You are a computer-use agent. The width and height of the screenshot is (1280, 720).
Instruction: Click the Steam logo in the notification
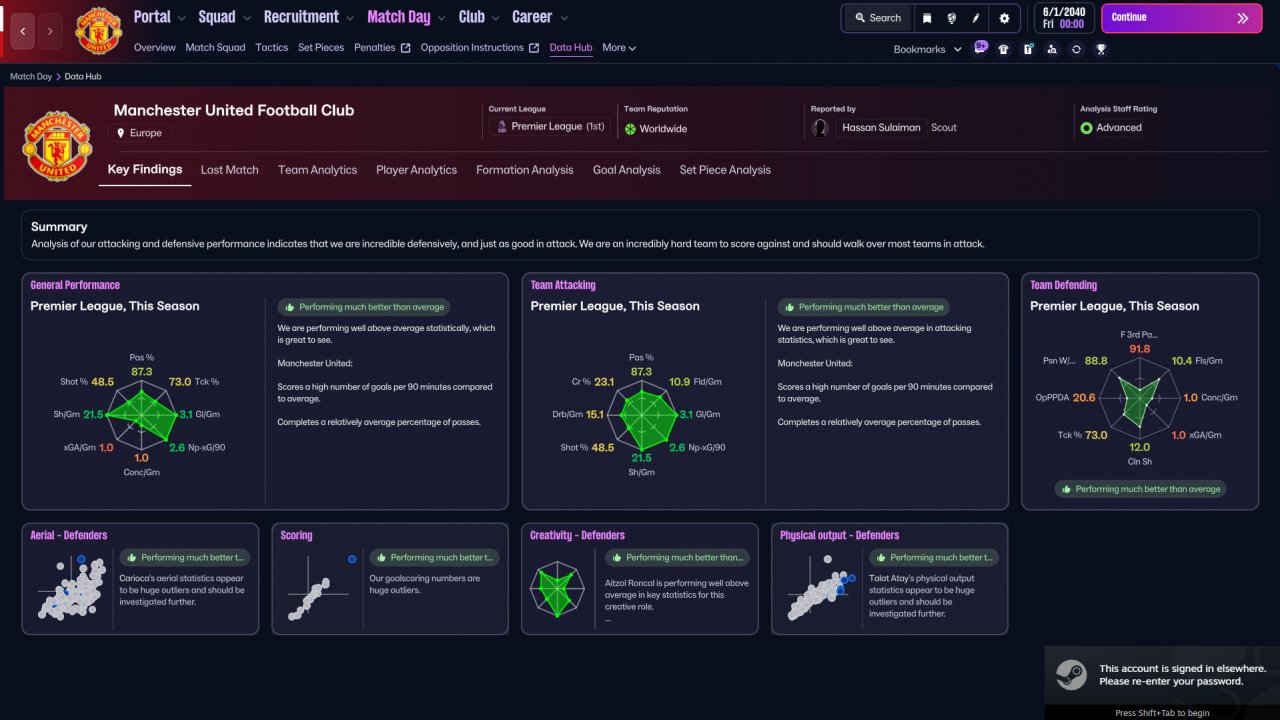click(x=1073, y=677)
